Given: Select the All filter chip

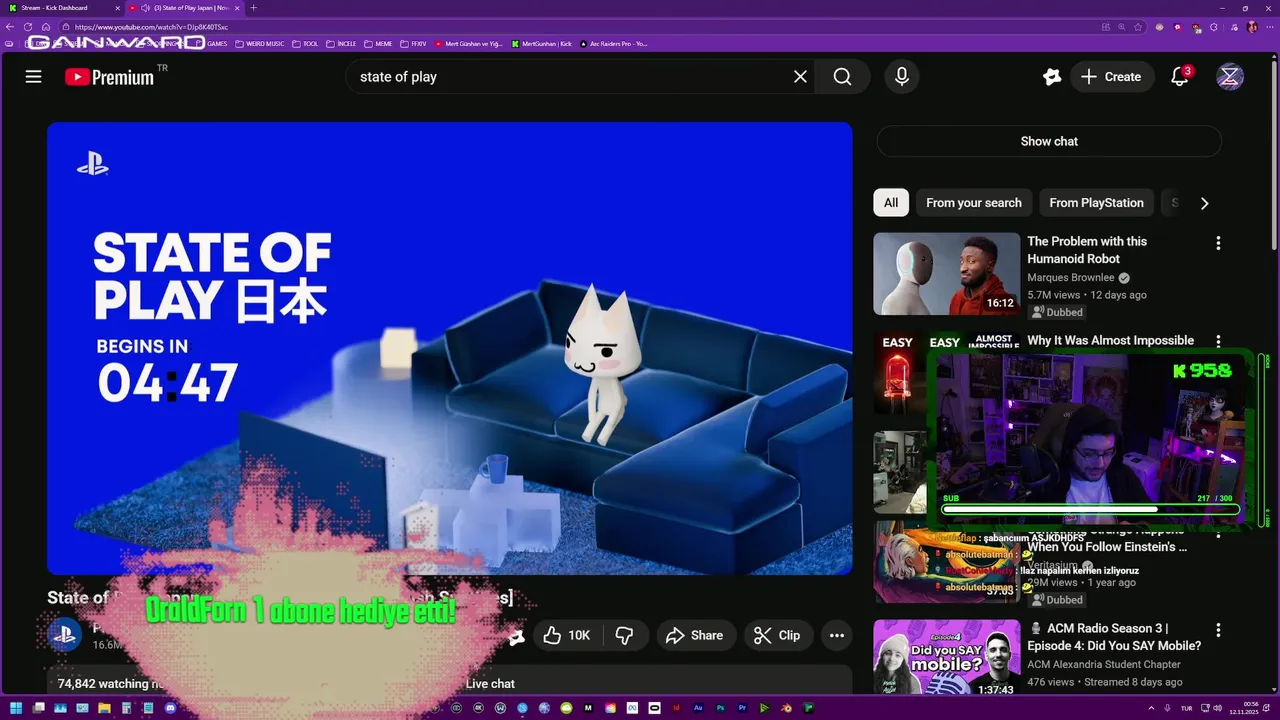Looking at the screenshot, I should [891, 202].
